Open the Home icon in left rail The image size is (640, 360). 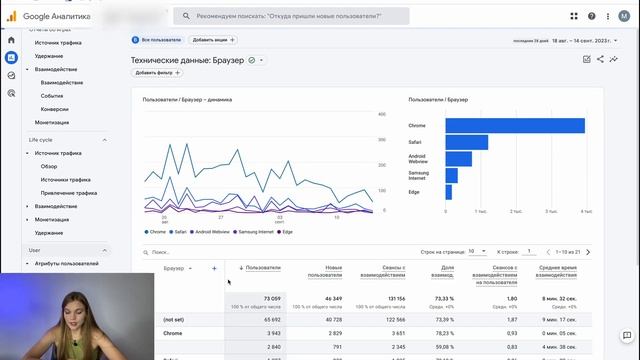pos(11,40)
